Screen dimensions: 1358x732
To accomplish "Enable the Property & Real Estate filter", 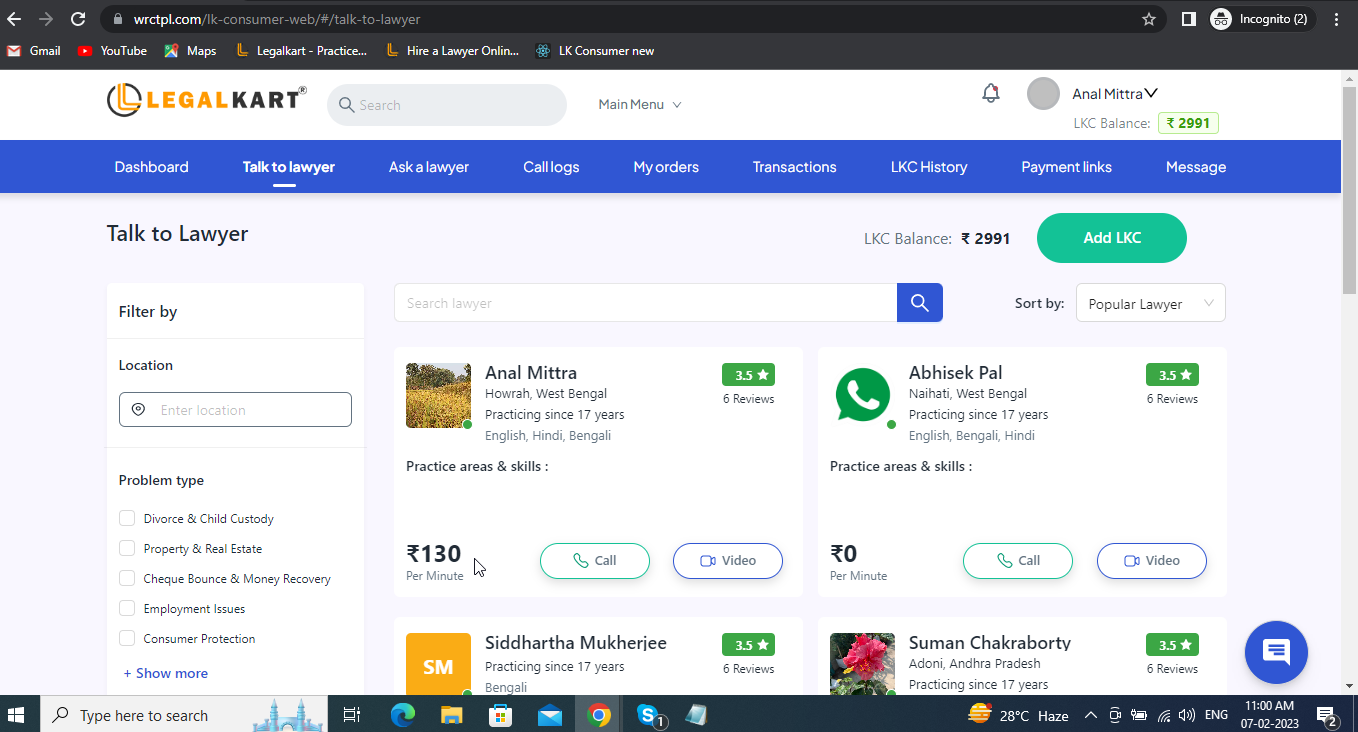I will click(x=127, y=548).
